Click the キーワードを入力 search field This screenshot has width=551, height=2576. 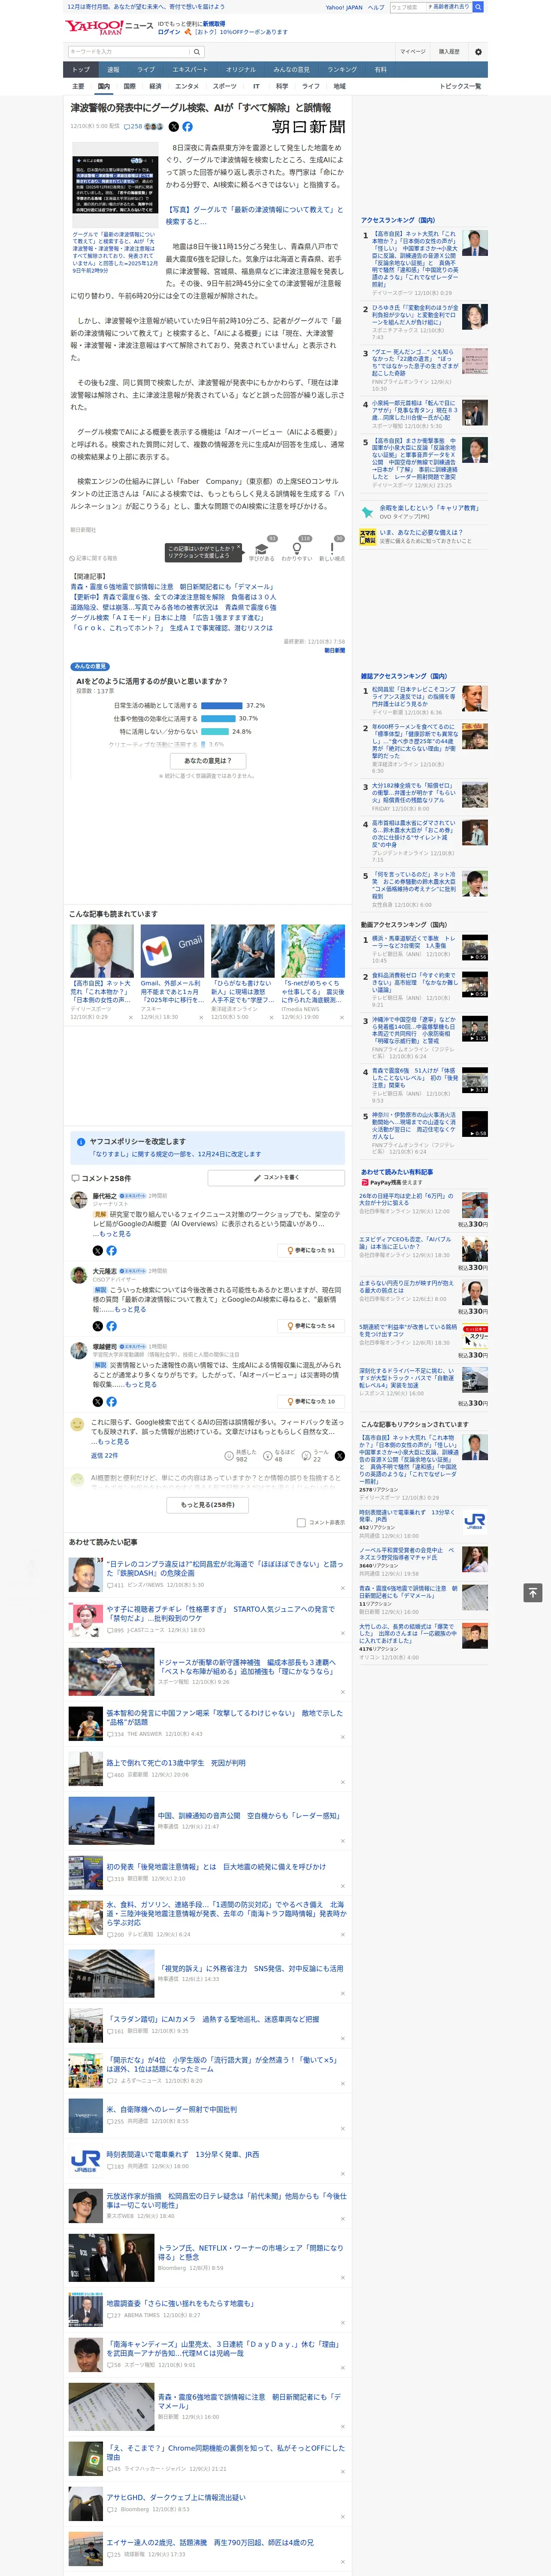point(129,52)
